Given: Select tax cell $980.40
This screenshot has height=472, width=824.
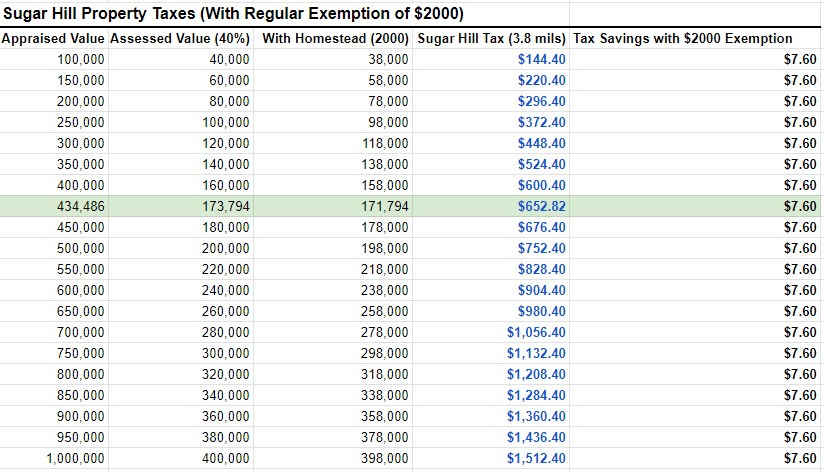Looking at the screenshot, I should (542, 312).
